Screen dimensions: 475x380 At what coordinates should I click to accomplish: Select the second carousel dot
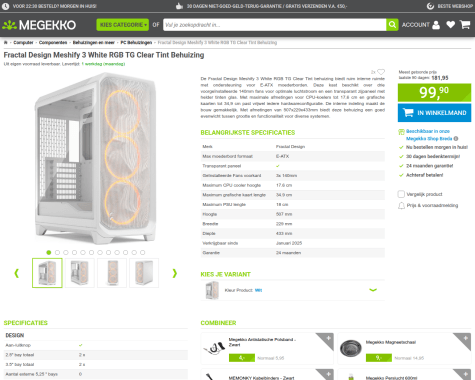coord(57,252)
